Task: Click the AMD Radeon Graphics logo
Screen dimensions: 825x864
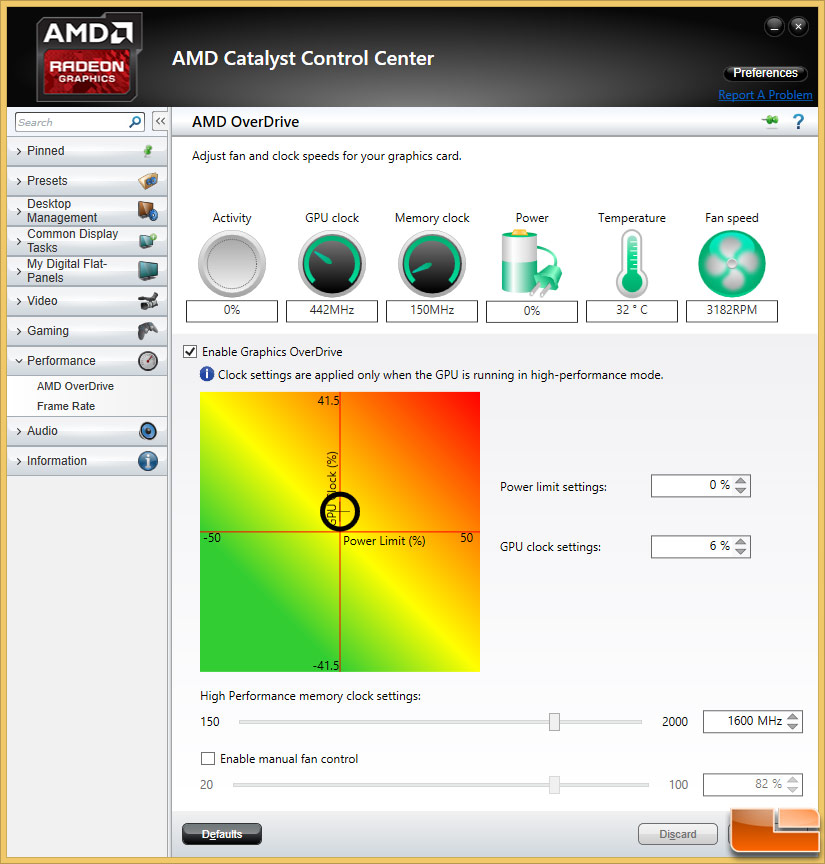Action: [x=87, y=57]
